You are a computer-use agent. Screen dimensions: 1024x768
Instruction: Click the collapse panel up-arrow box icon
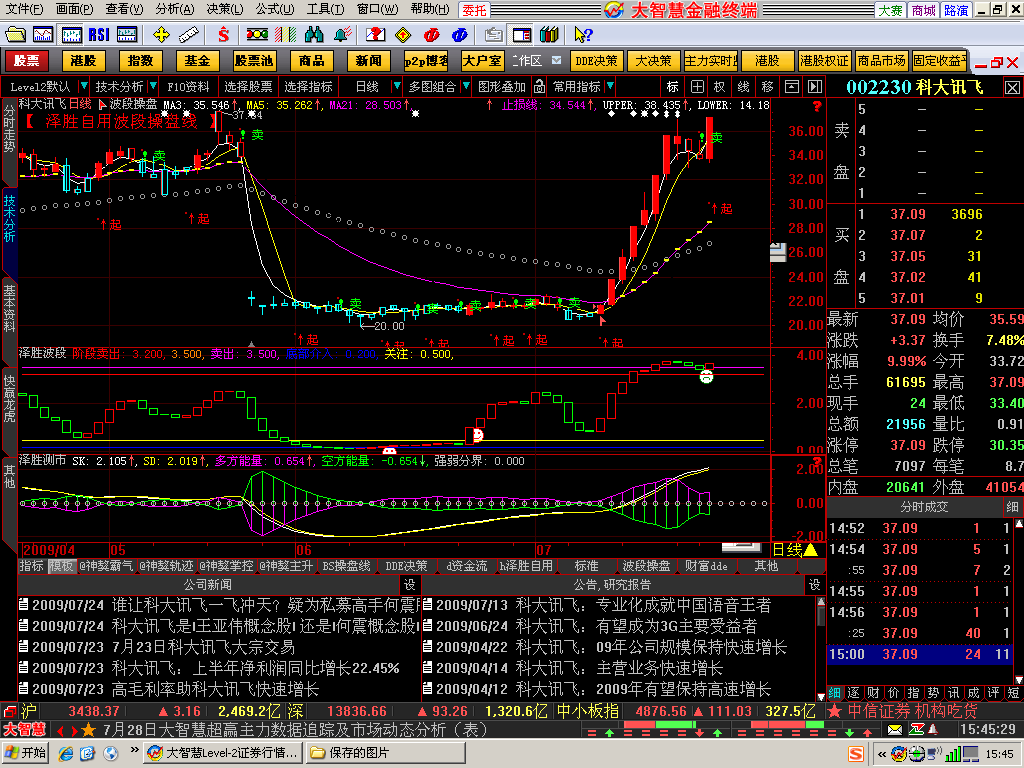(792, 86)
